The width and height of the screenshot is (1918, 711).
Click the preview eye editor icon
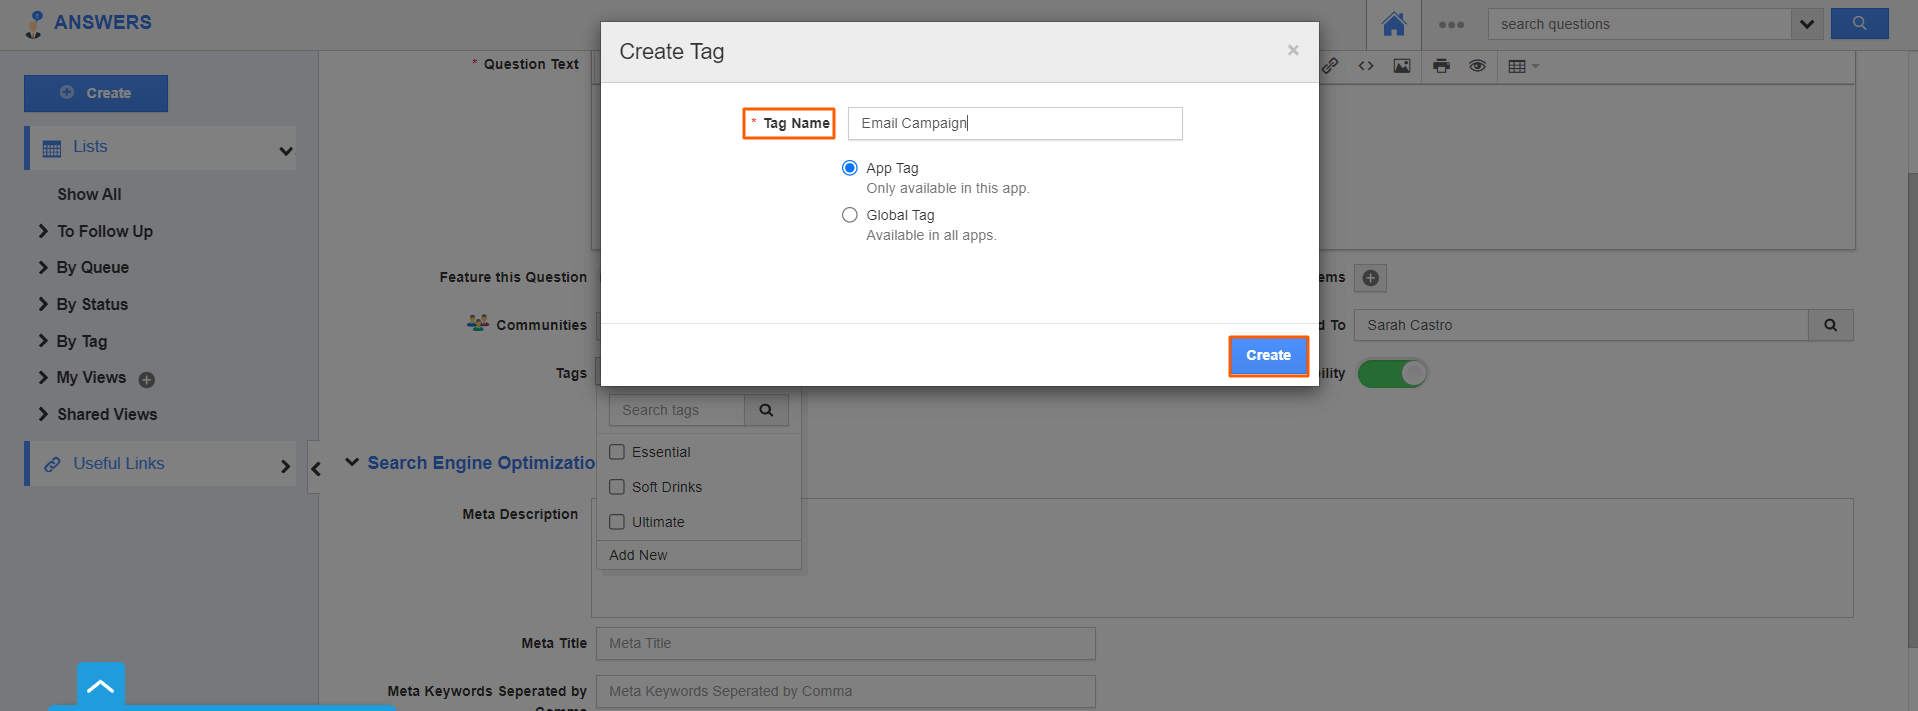pyautogui.click(x=1477, y=66)
